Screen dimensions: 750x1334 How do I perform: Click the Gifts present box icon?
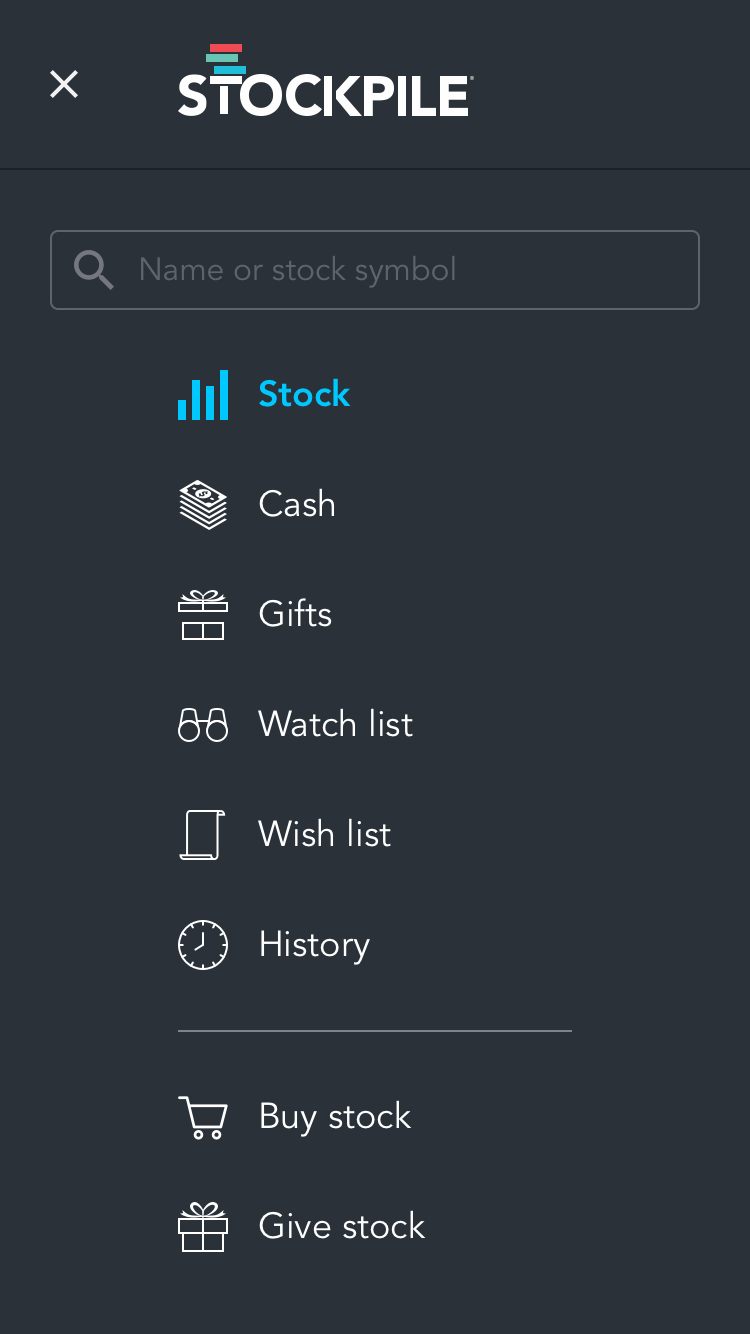[x=203, y=615]
